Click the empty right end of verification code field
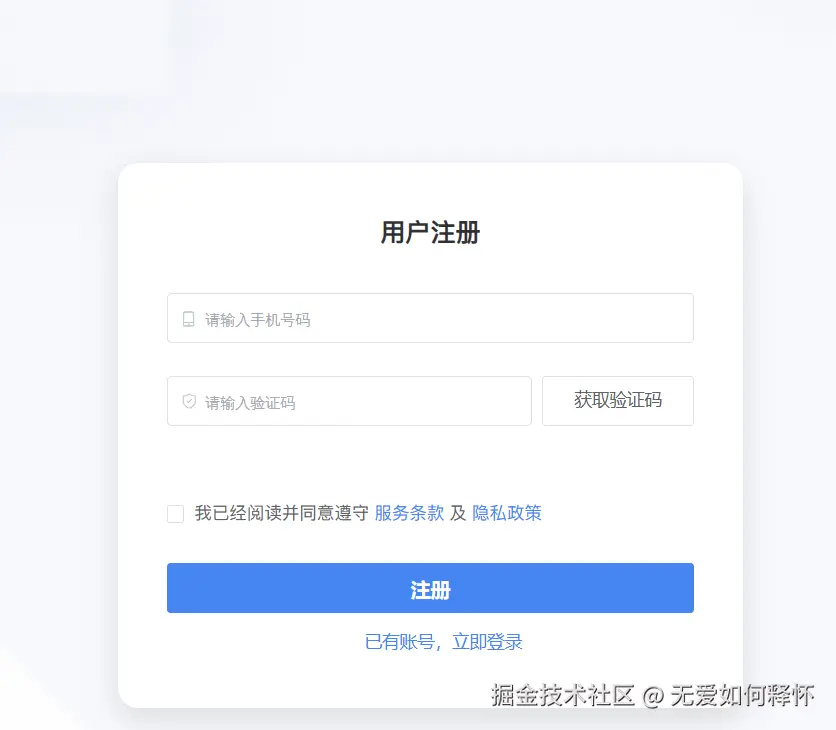The image size is (836, 730). coord(480,401)
